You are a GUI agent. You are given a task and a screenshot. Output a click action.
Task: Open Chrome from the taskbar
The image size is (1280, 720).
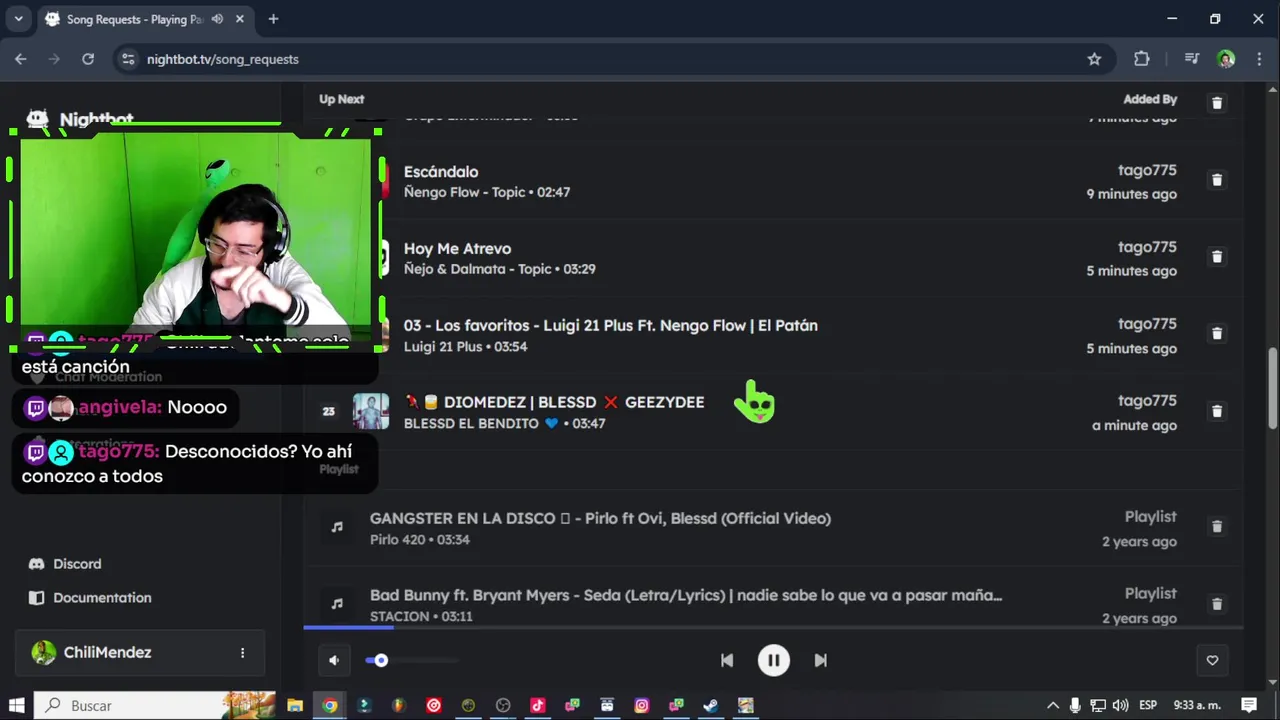coord(330,705)
